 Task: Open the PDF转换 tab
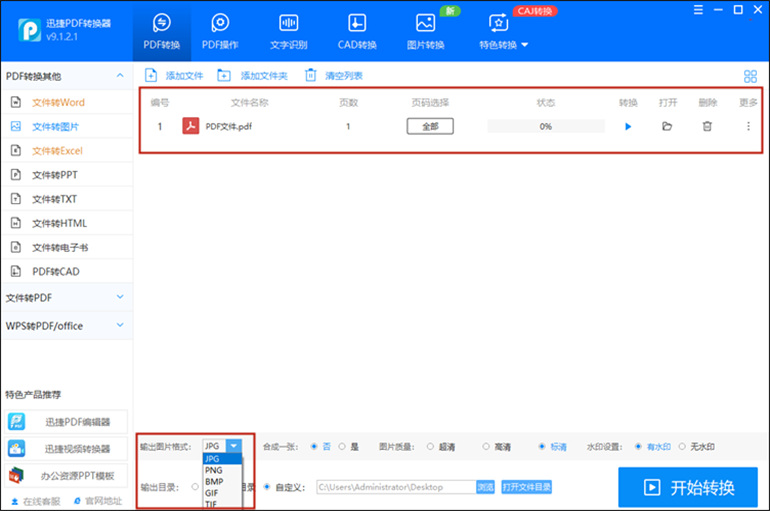pyautogui.click(x=162, y=31)
